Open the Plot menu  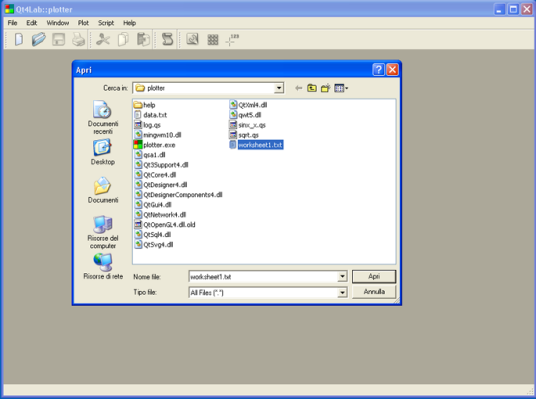[83, 23]
